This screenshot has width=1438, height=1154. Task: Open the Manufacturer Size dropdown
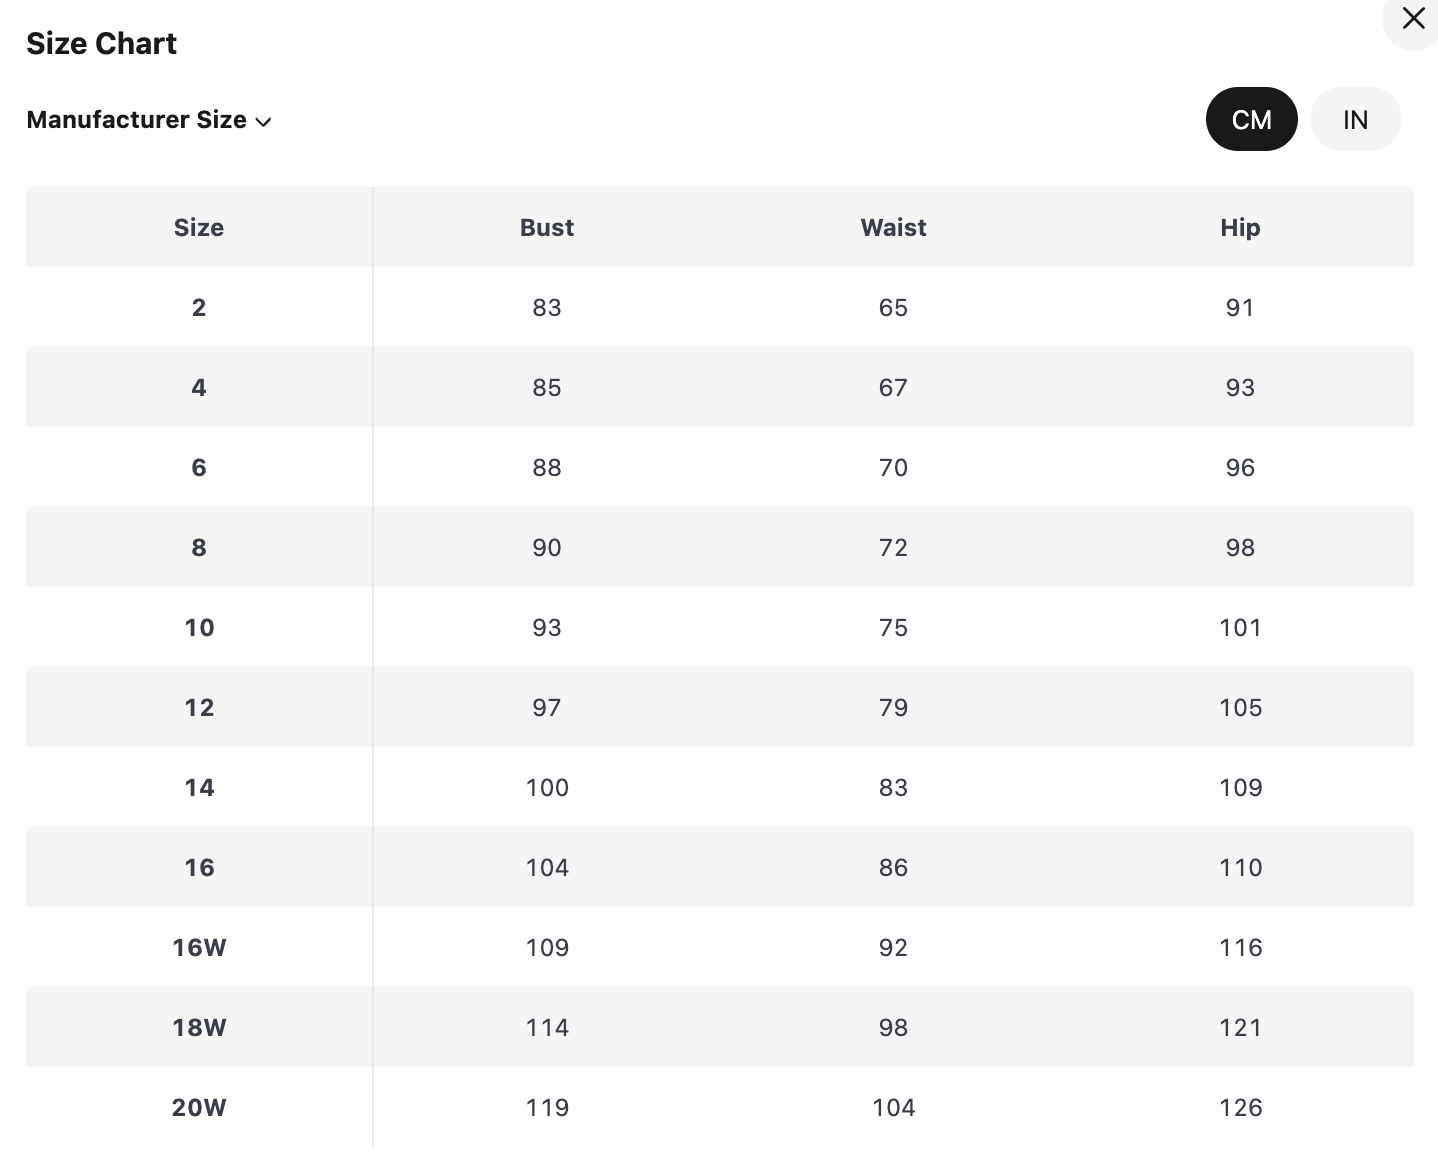click(149, 120)
